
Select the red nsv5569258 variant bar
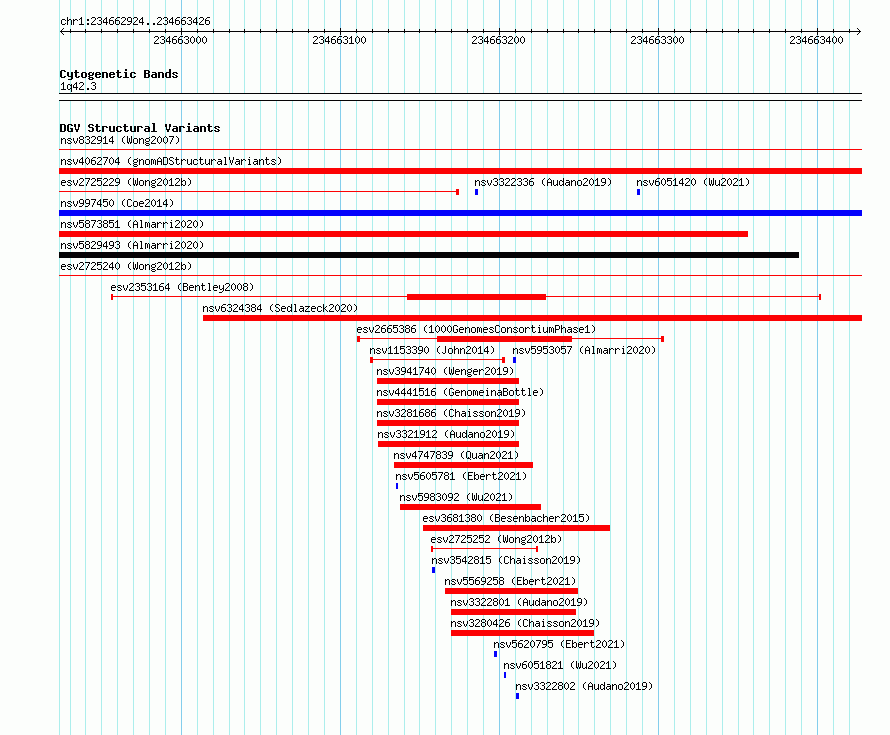(x=511, y=591)
